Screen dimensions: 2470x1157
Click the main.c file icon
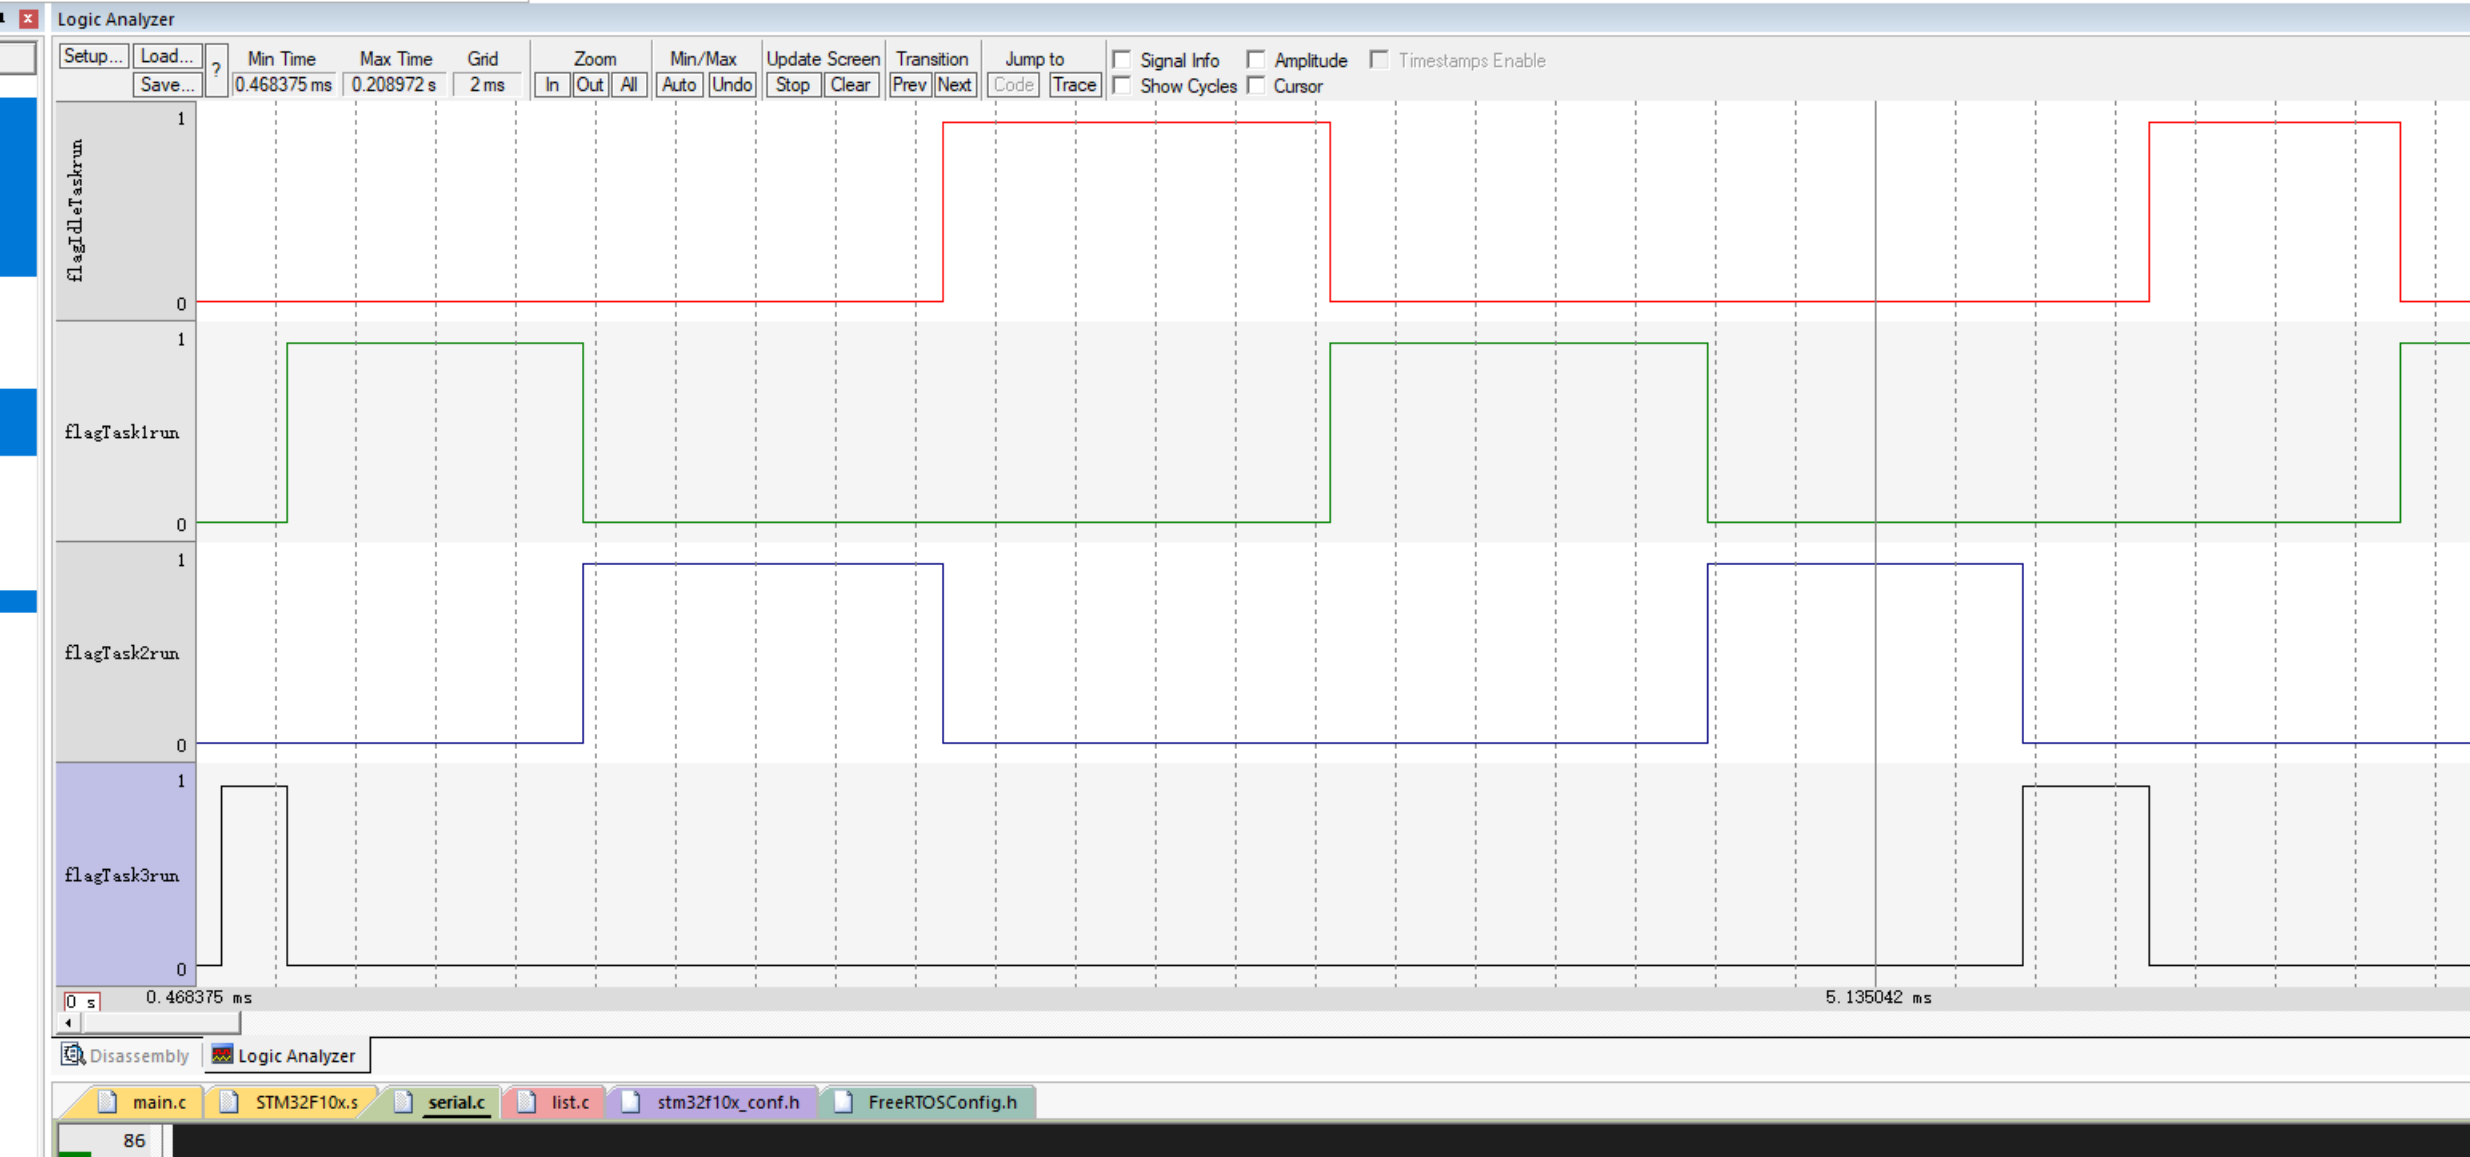108,1102
